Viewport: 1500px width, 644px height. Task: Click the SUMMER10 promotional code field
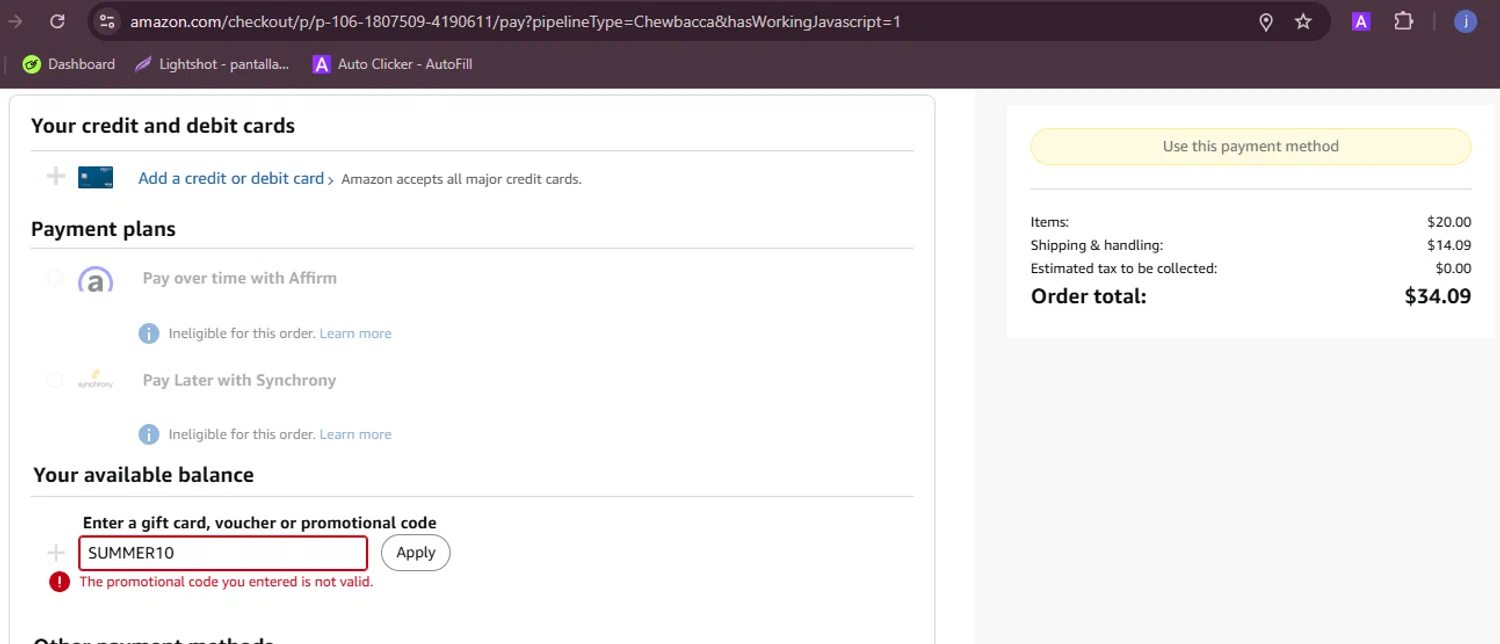(223, 553)
